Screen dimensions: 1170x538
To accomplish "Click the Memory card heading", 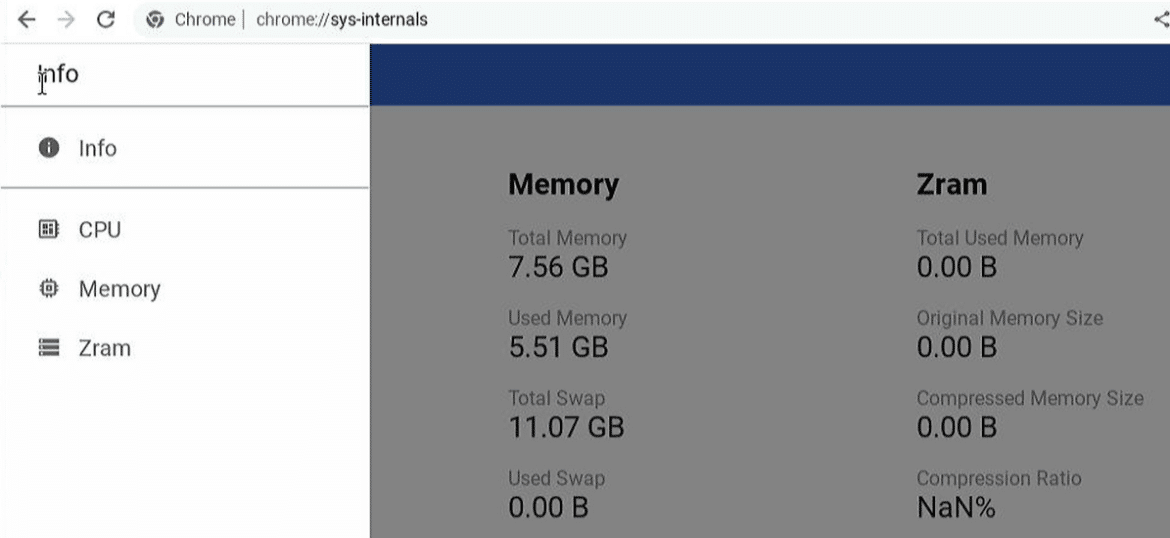I will pos(563,184).
